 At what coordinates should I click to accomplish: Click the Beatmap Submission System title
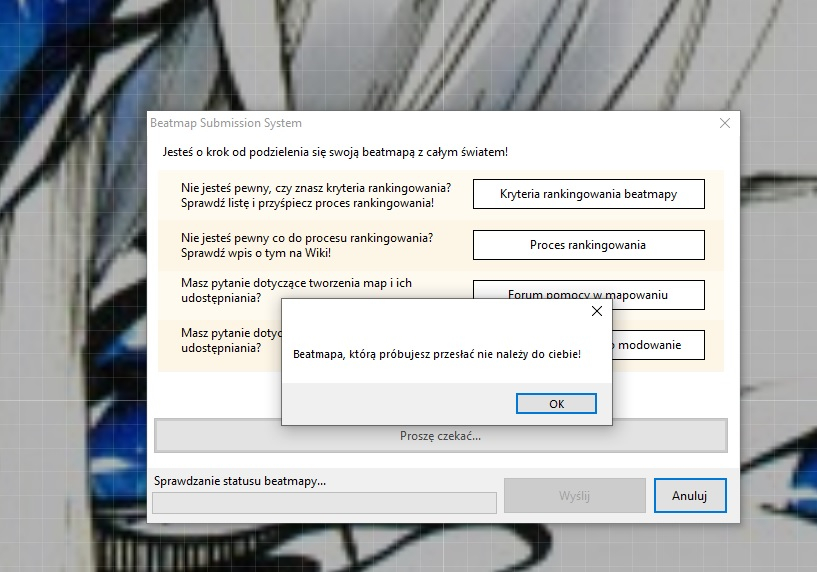click(x=226, y=123)
